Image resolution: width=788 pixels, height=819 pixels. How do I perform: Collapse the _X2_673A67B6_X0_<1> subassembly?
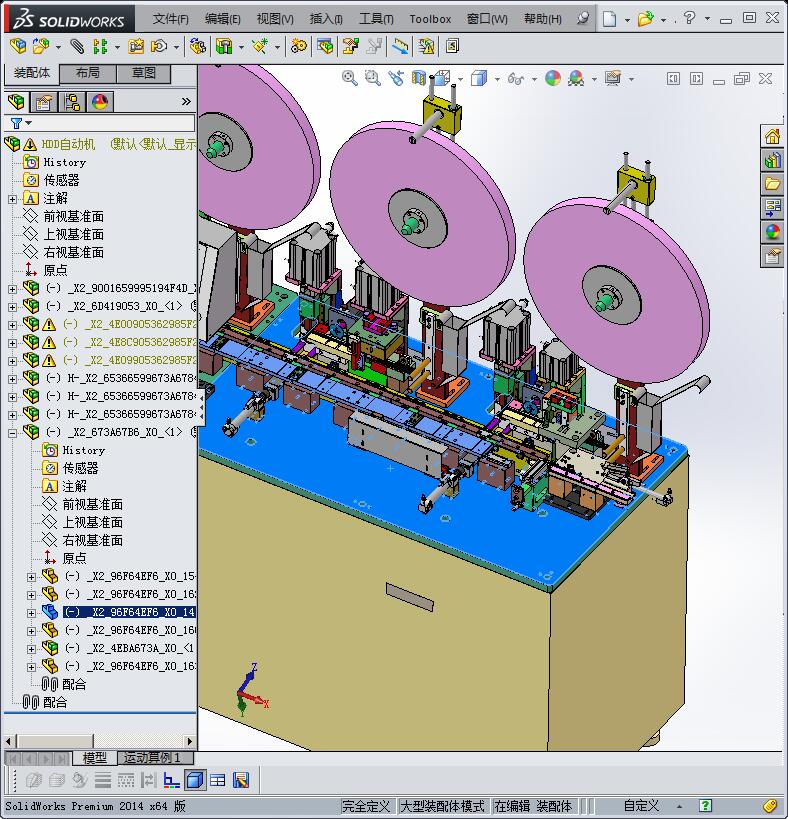pos(13,433)
